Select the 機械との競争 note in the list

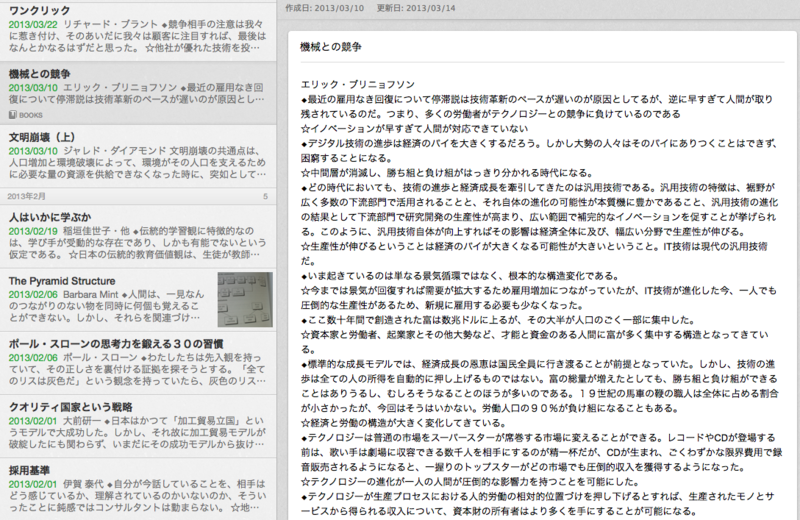[138, 93]
